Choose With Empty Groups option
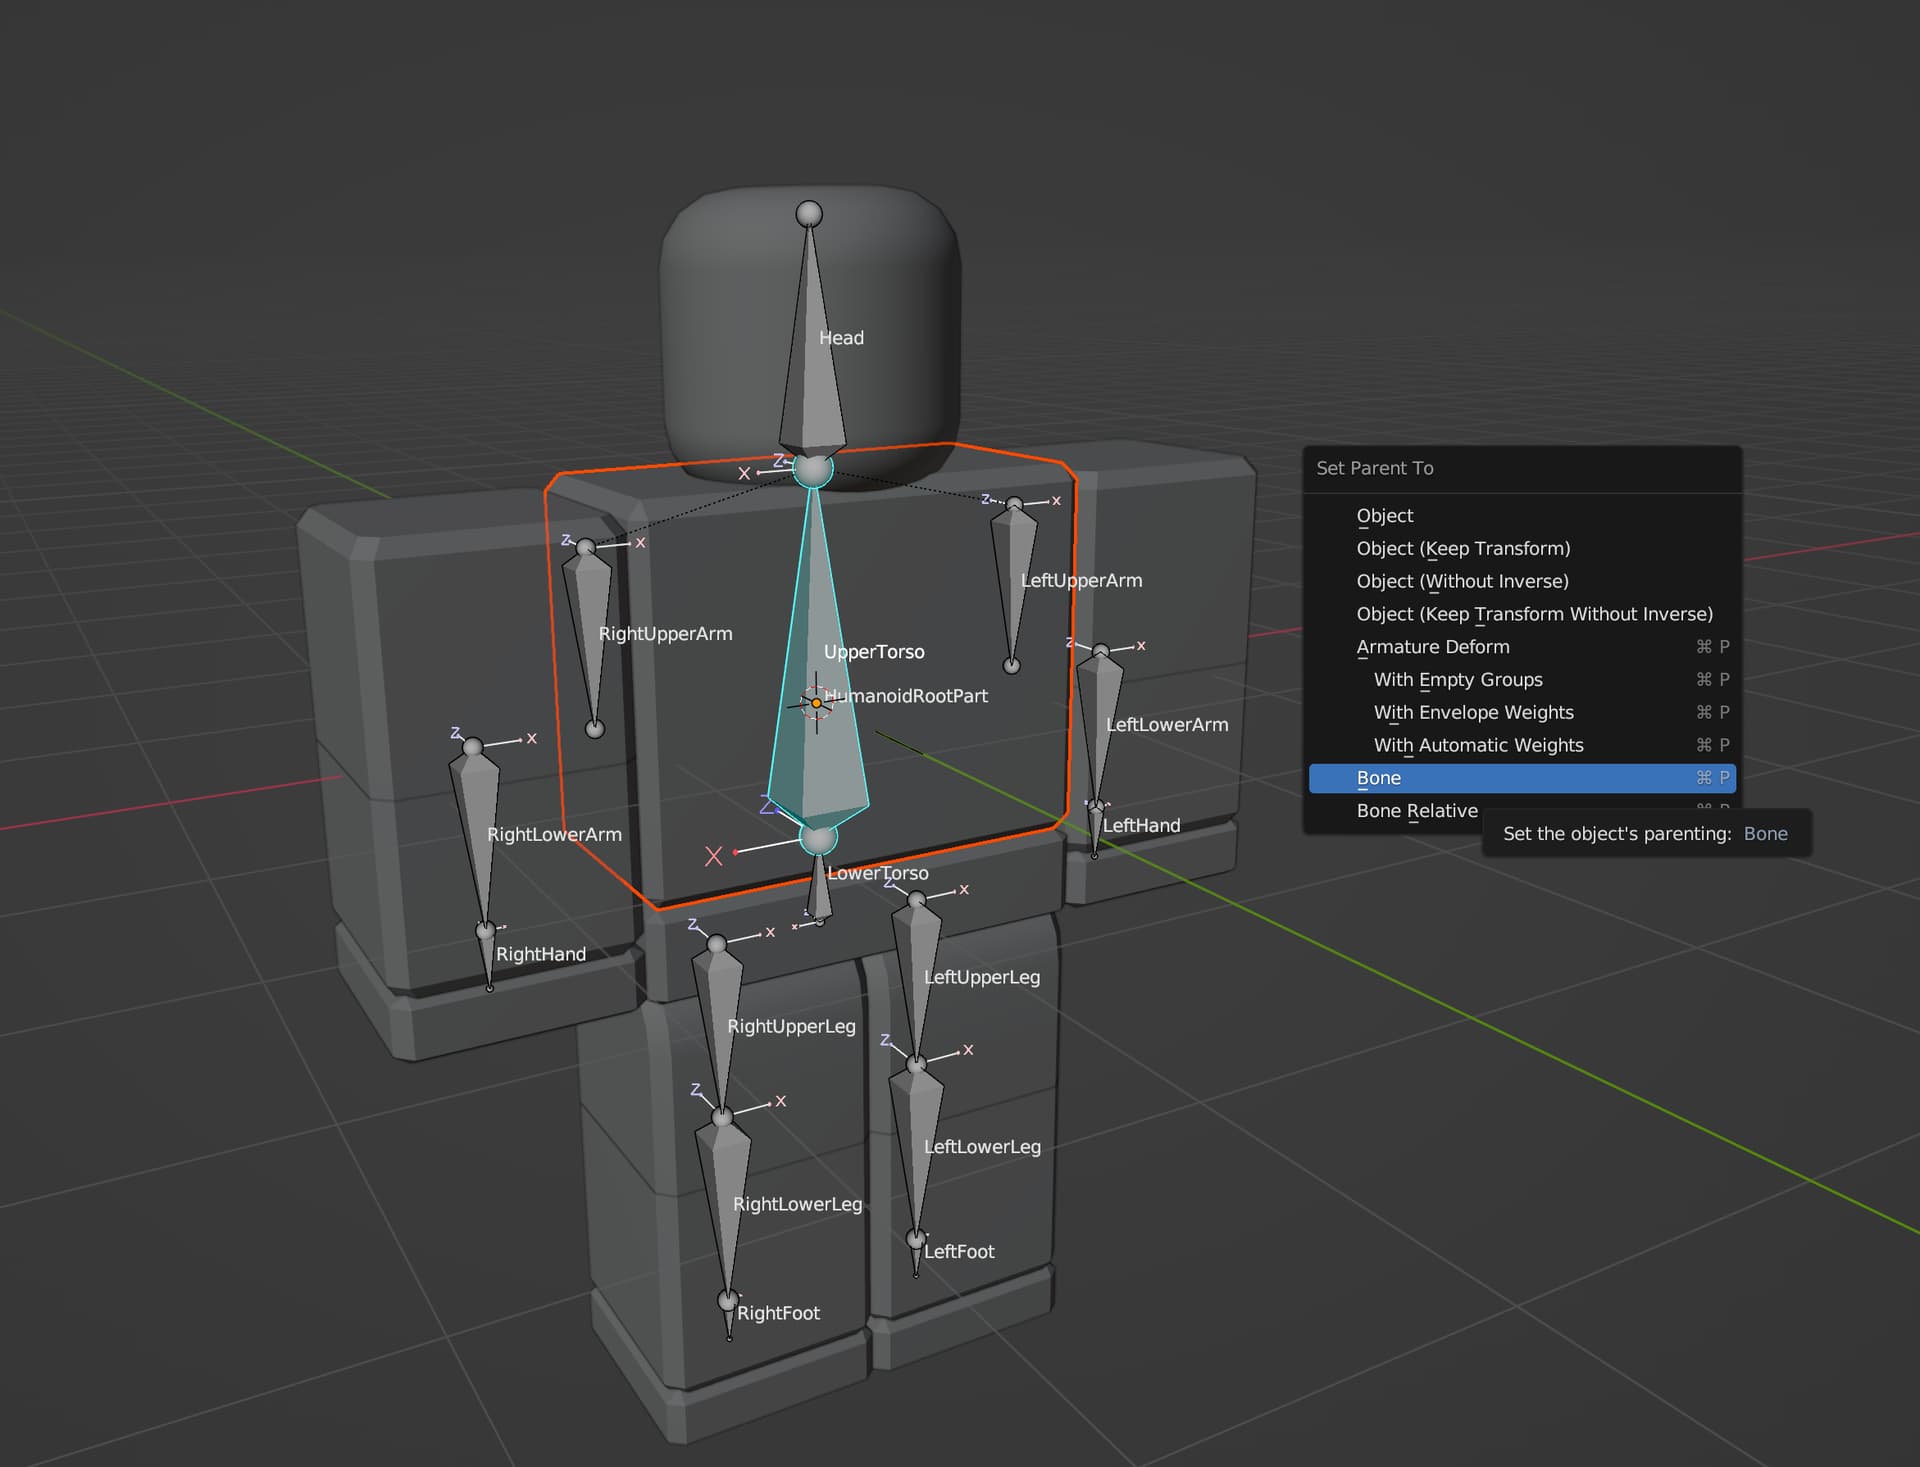The height and width of the screenshot is (1467, 1920). 1457,680
